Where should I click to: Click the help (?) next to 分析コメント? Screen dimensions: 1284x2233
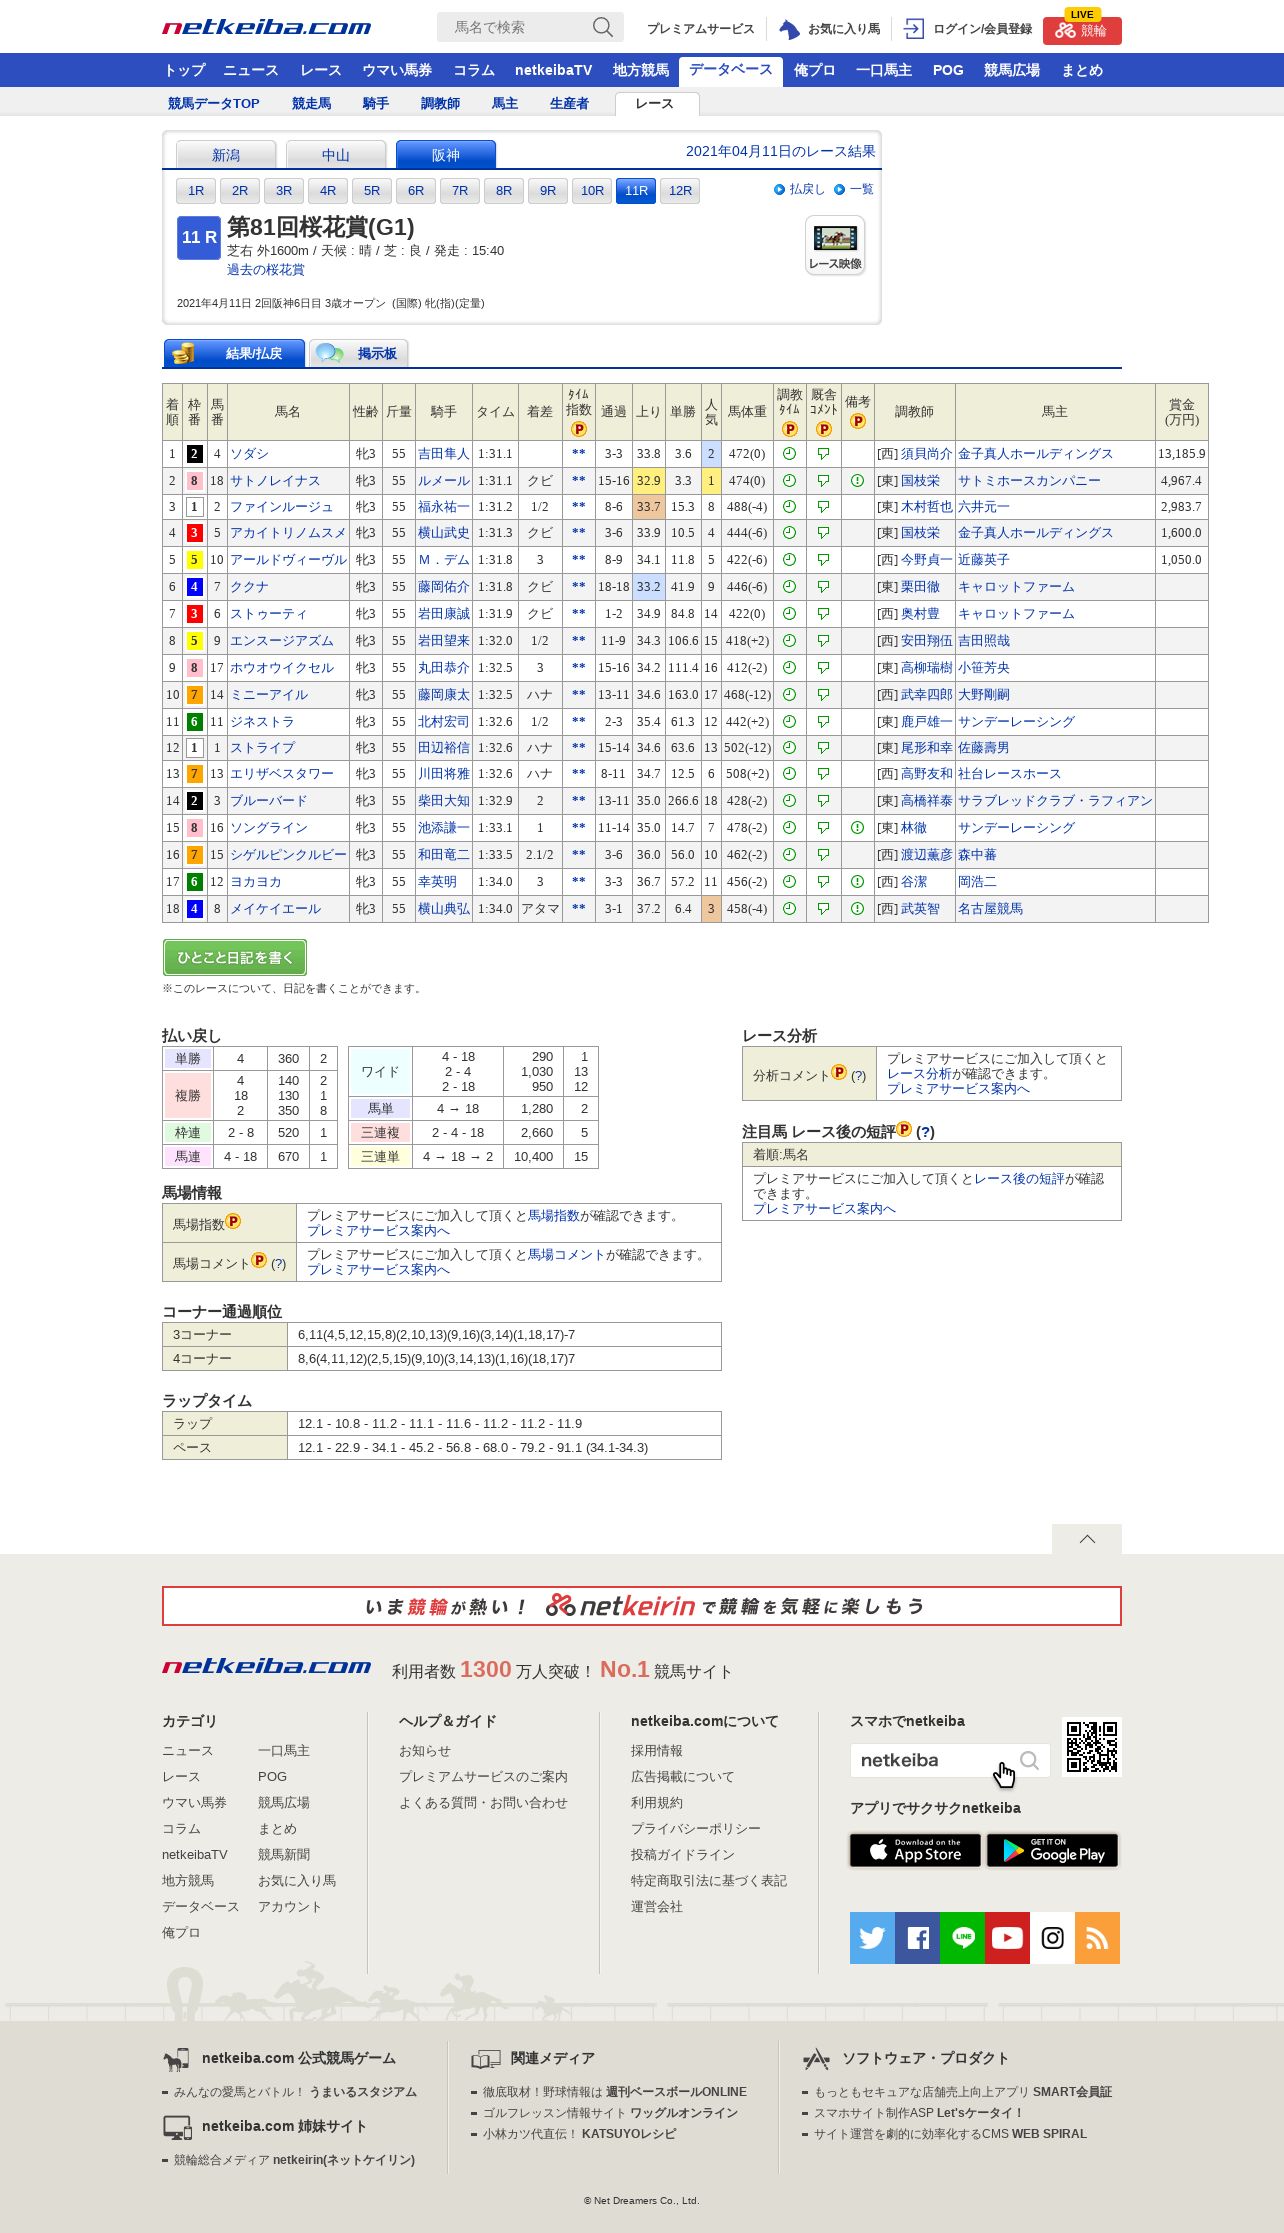coord(858,1076)
